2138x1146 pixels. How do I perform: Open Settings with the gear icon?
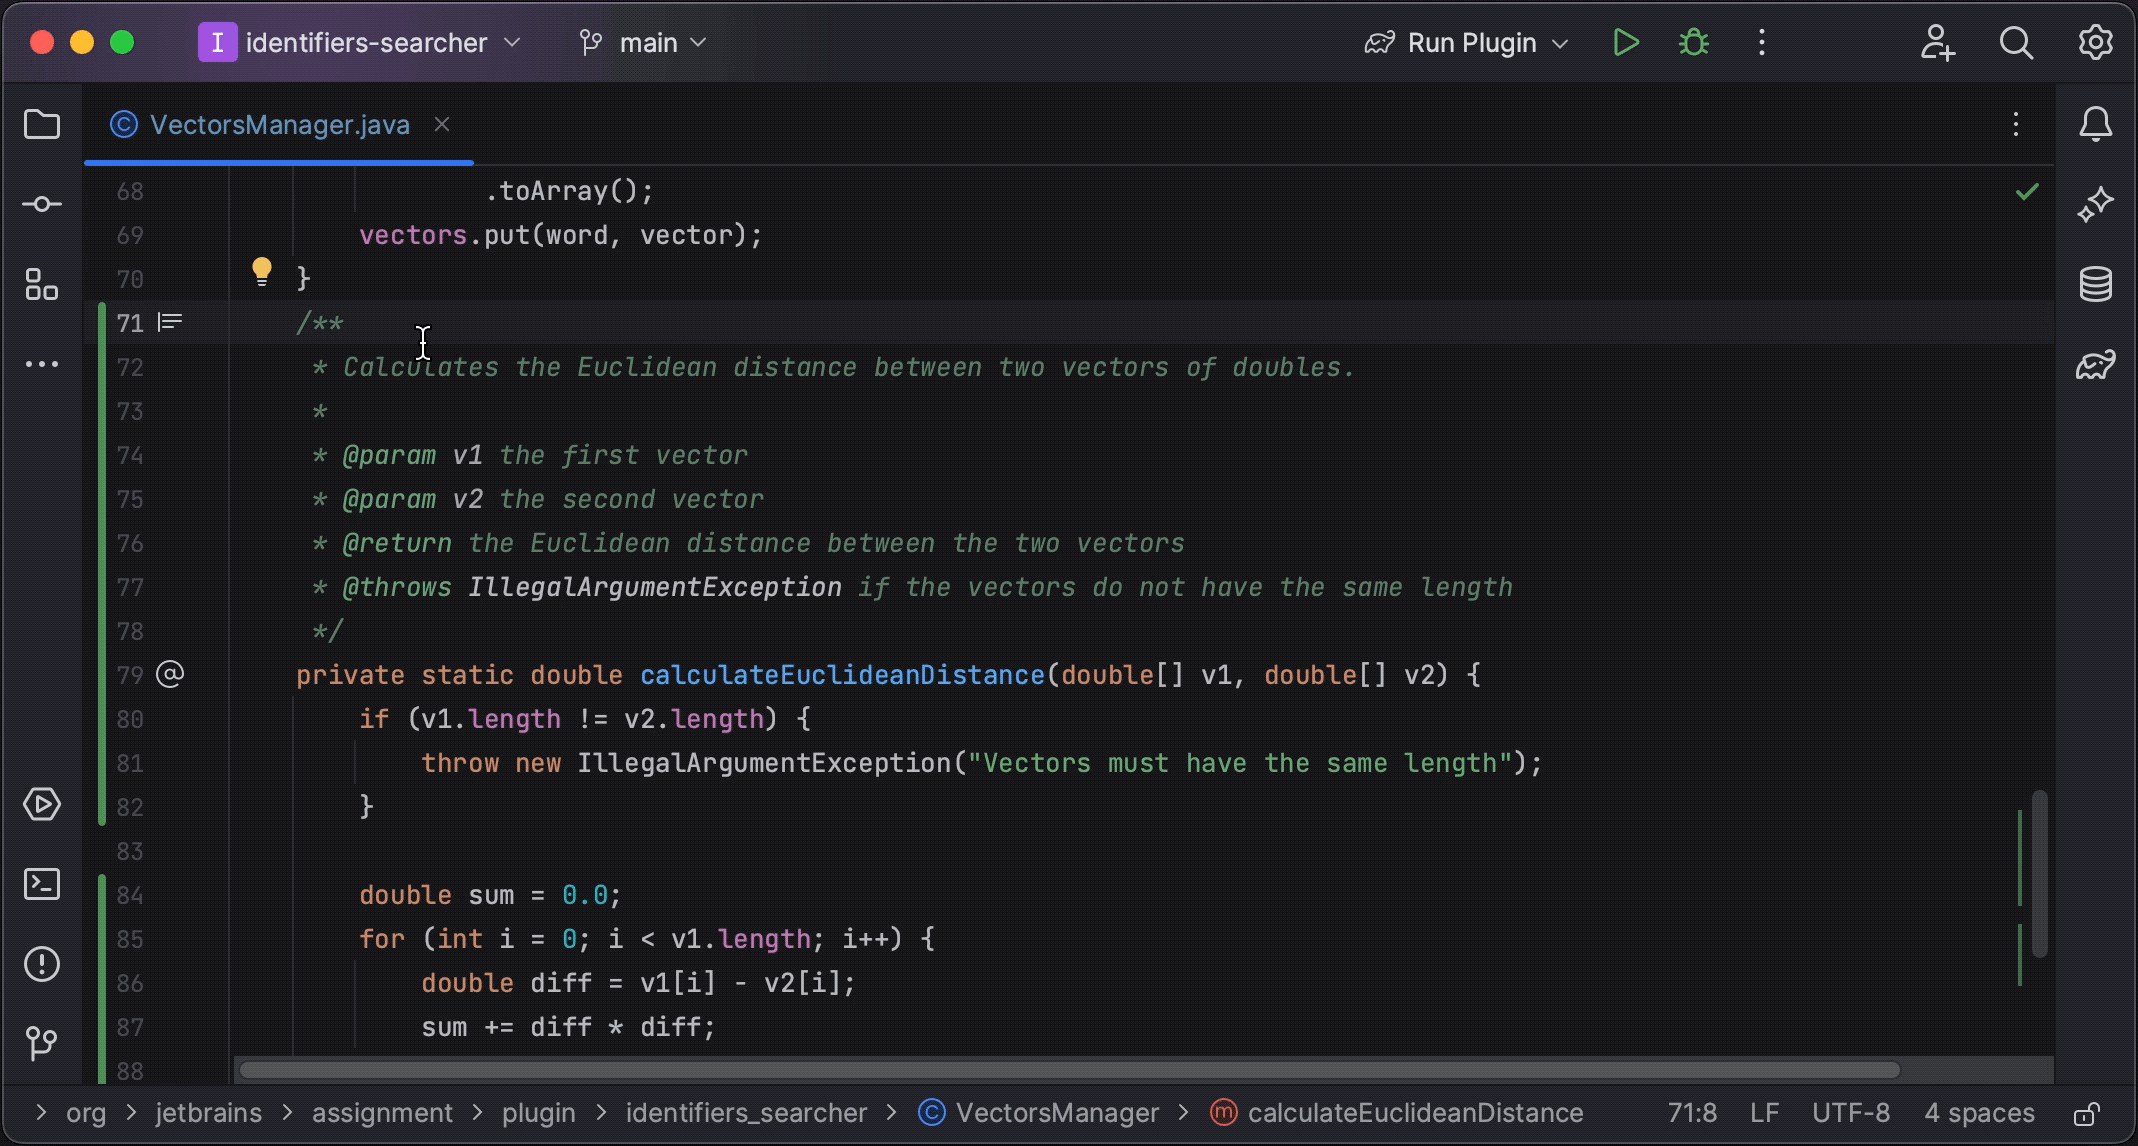(2095, 42)
